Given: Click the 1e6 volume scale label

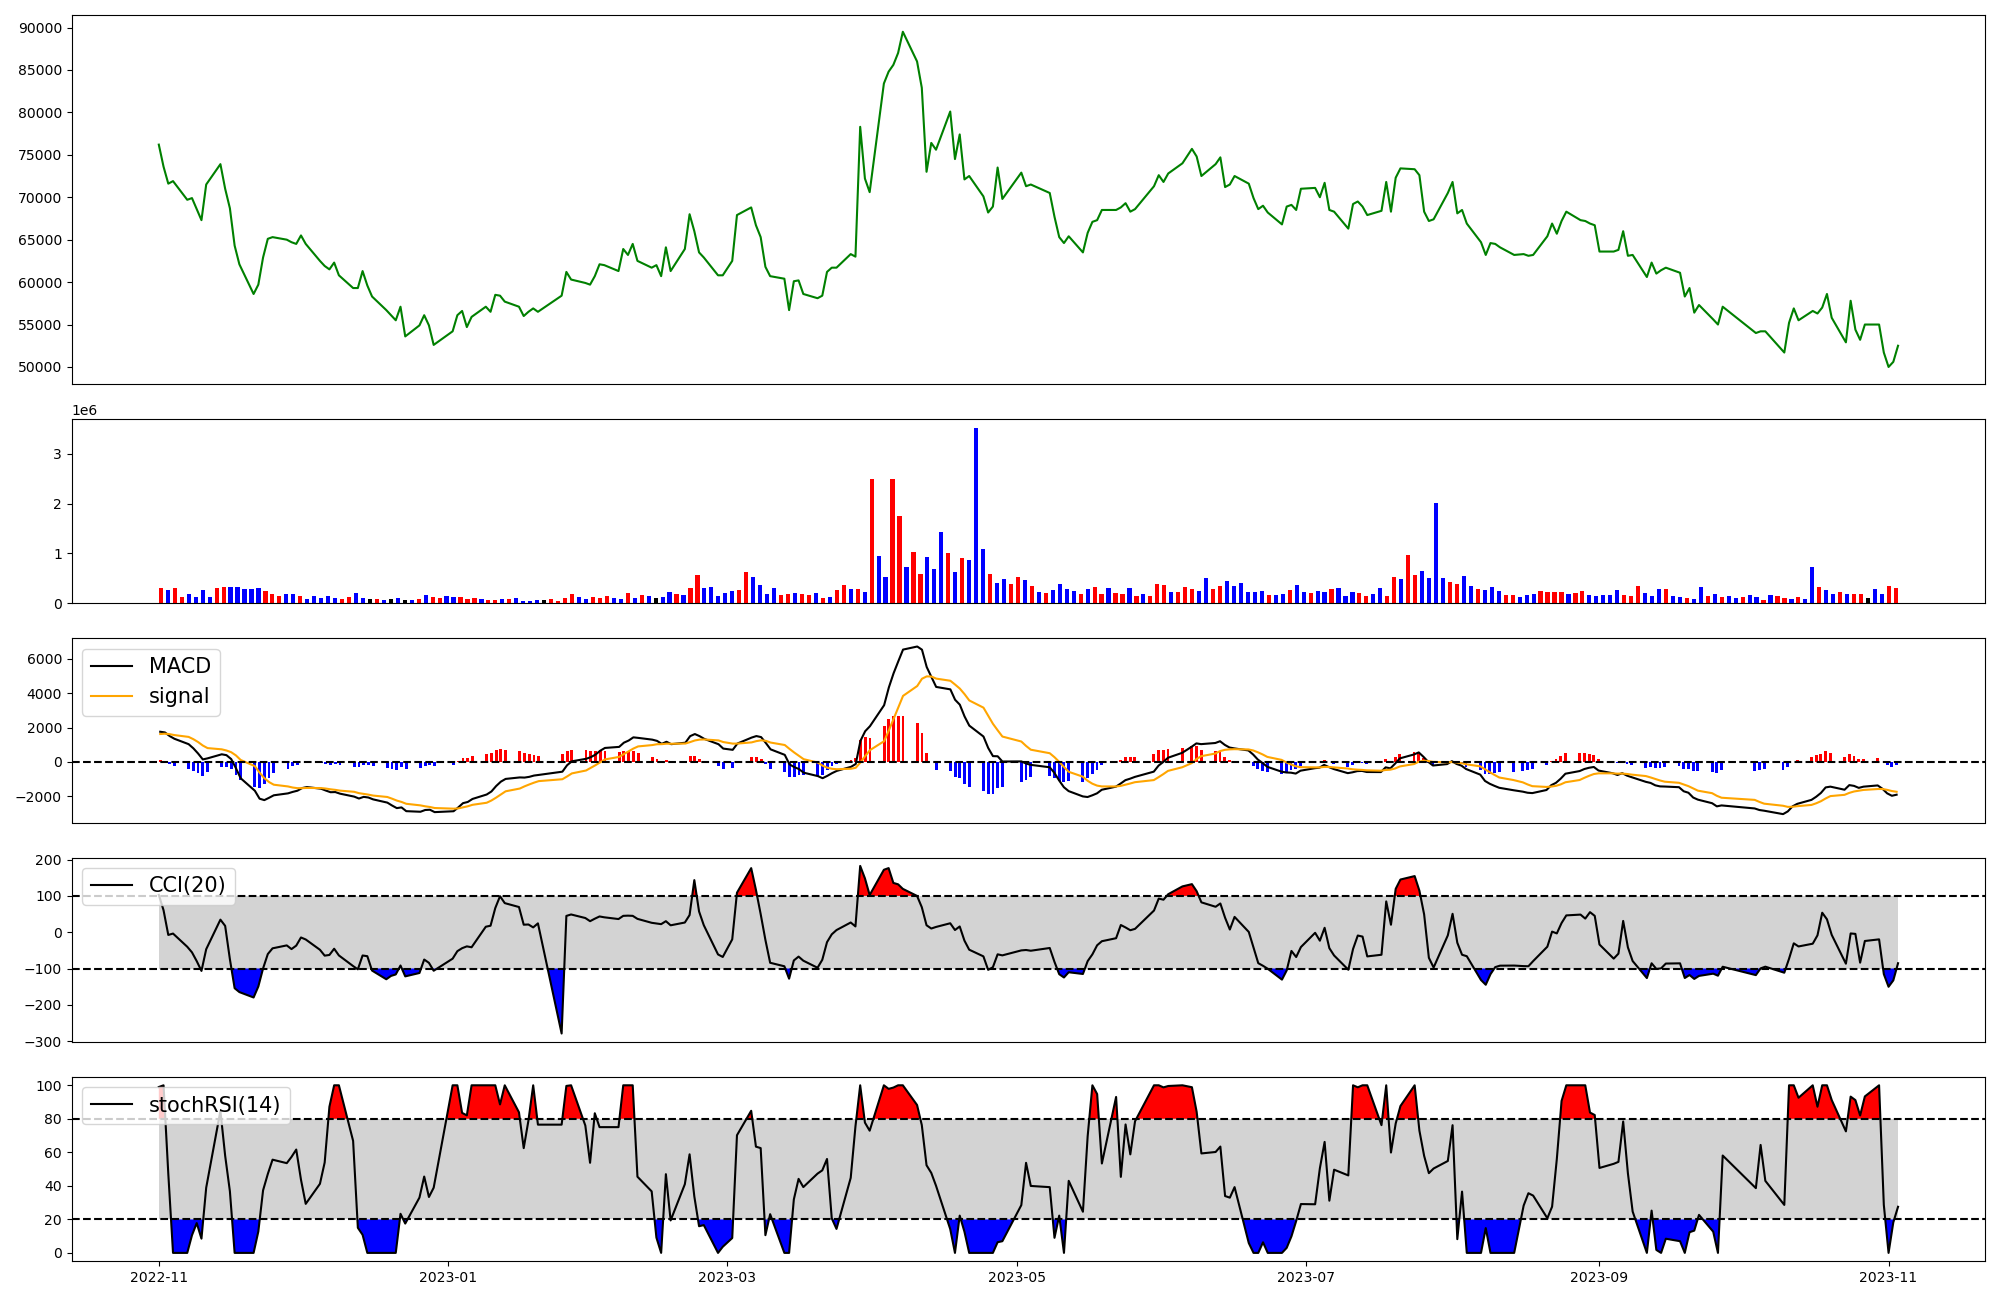Looking at the screenshot, I should point(84,411).
